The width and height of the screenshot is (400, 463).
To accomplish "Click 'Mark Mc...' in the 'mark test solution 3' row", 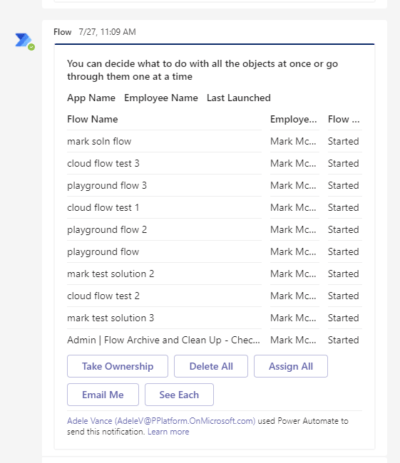I will [293, 318].
